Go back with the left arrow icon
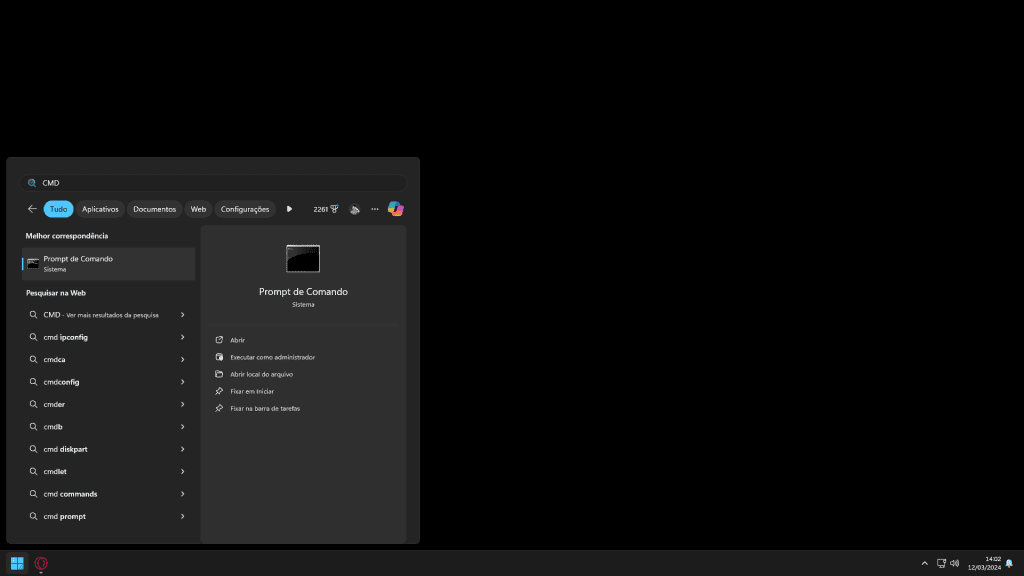Screen dimensions: 1024x576 point(32,209)
